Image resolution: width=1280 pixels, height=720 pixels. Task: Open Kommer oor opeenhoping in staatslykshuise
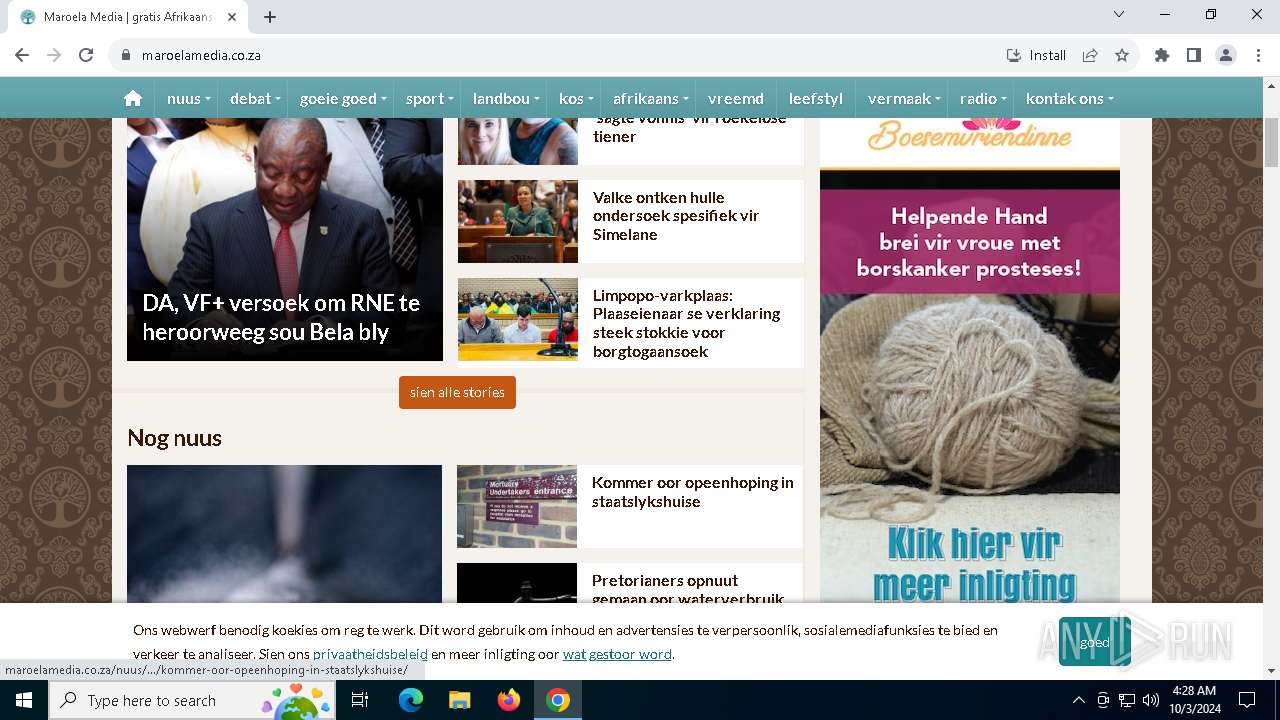tap(692, 492)
